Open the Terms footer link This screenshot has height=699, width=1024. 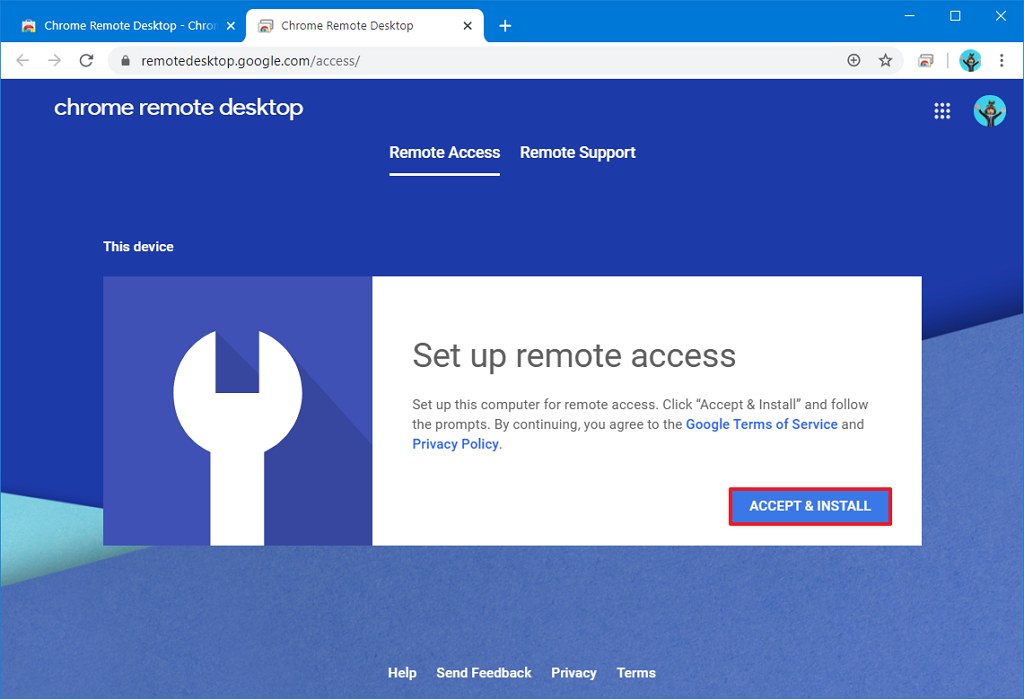coord(636,673)
